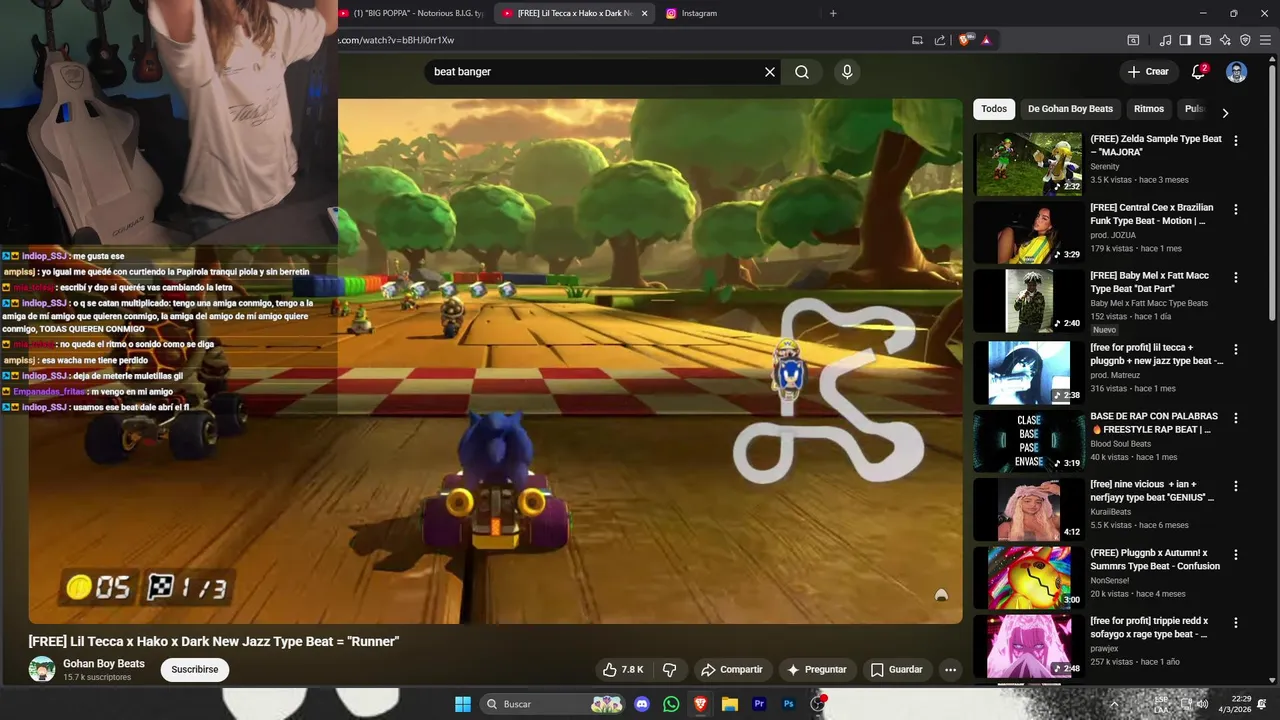Click the Compartir button

pyautogui.click(x=732, y=670)
